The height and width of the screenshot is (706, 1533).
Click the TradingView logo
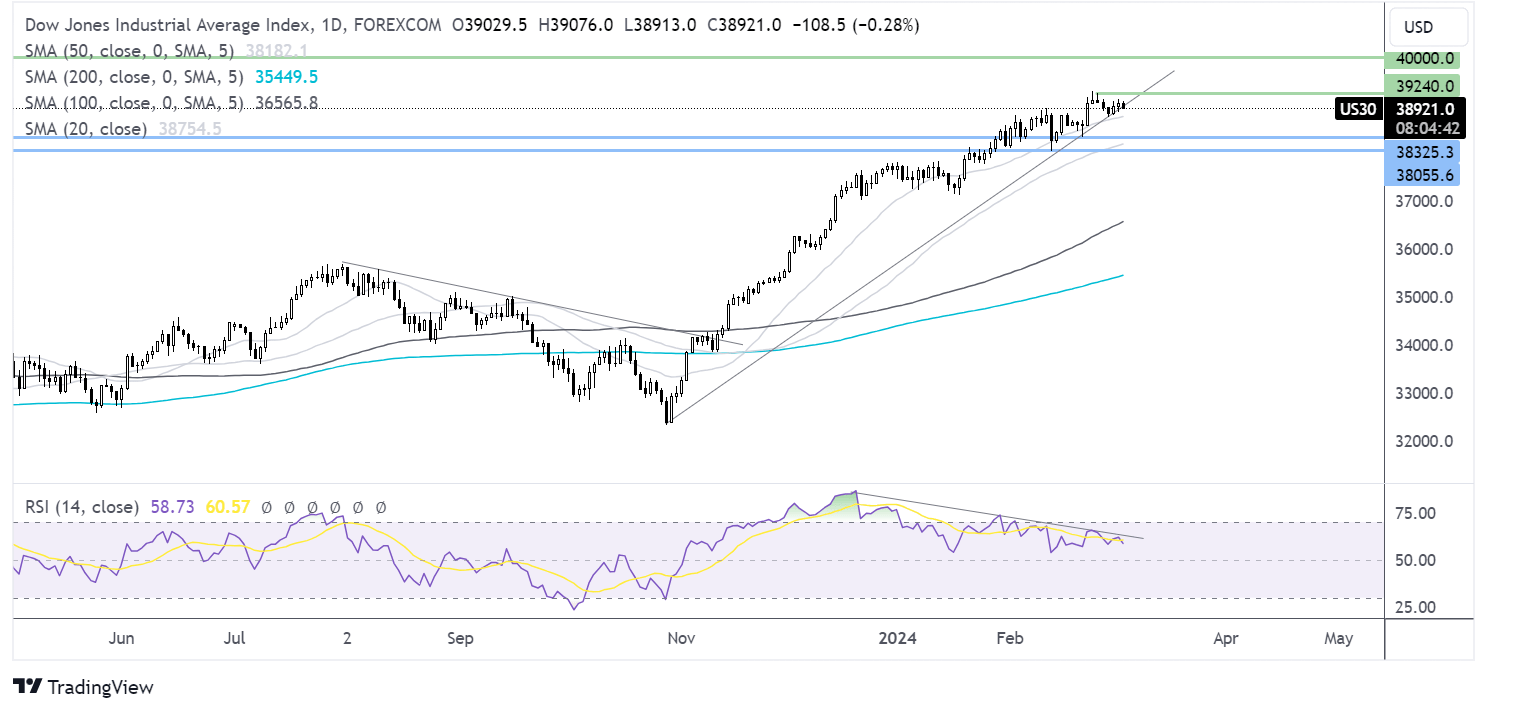(x=84, y=687)
